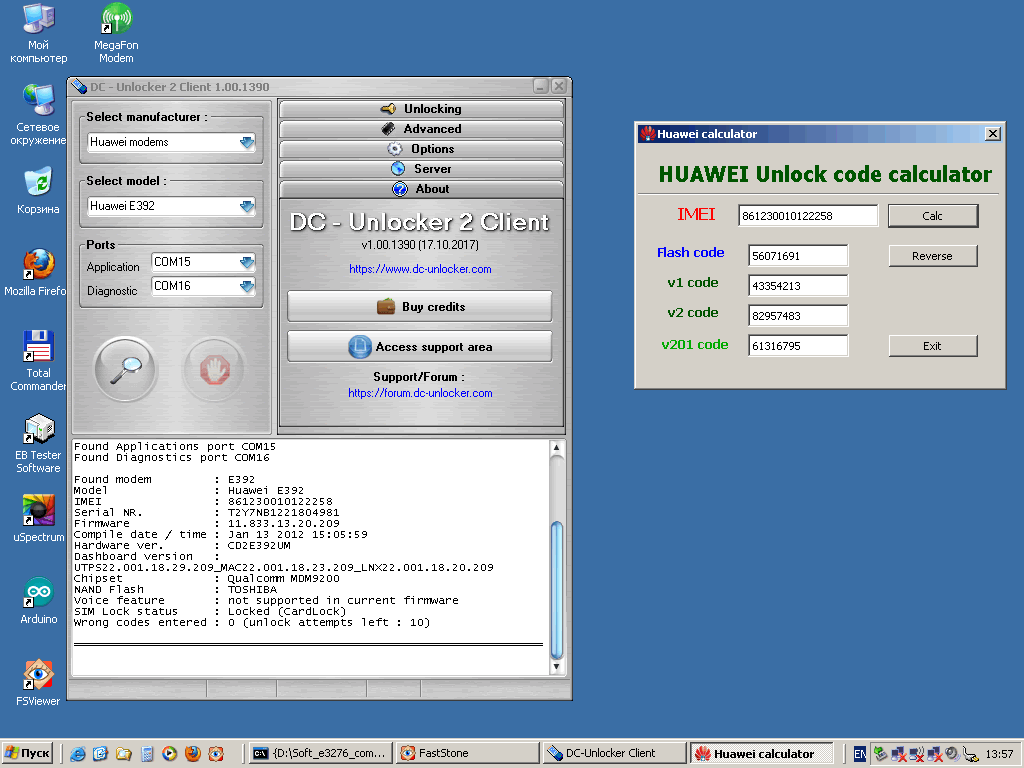This screenshot has height=768, width=1024.
Task: Click Internet Explorer quick launch icon
Action: (x=78, y=754)
